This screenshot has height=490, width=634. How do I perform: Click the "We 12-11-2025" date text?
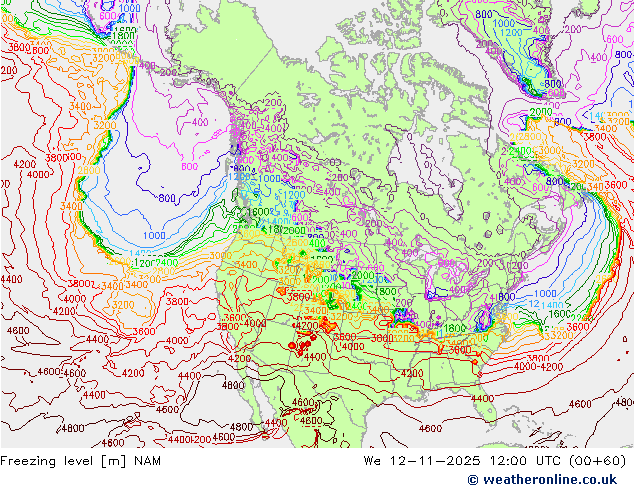pyautogui.click(x=422, y=461)
